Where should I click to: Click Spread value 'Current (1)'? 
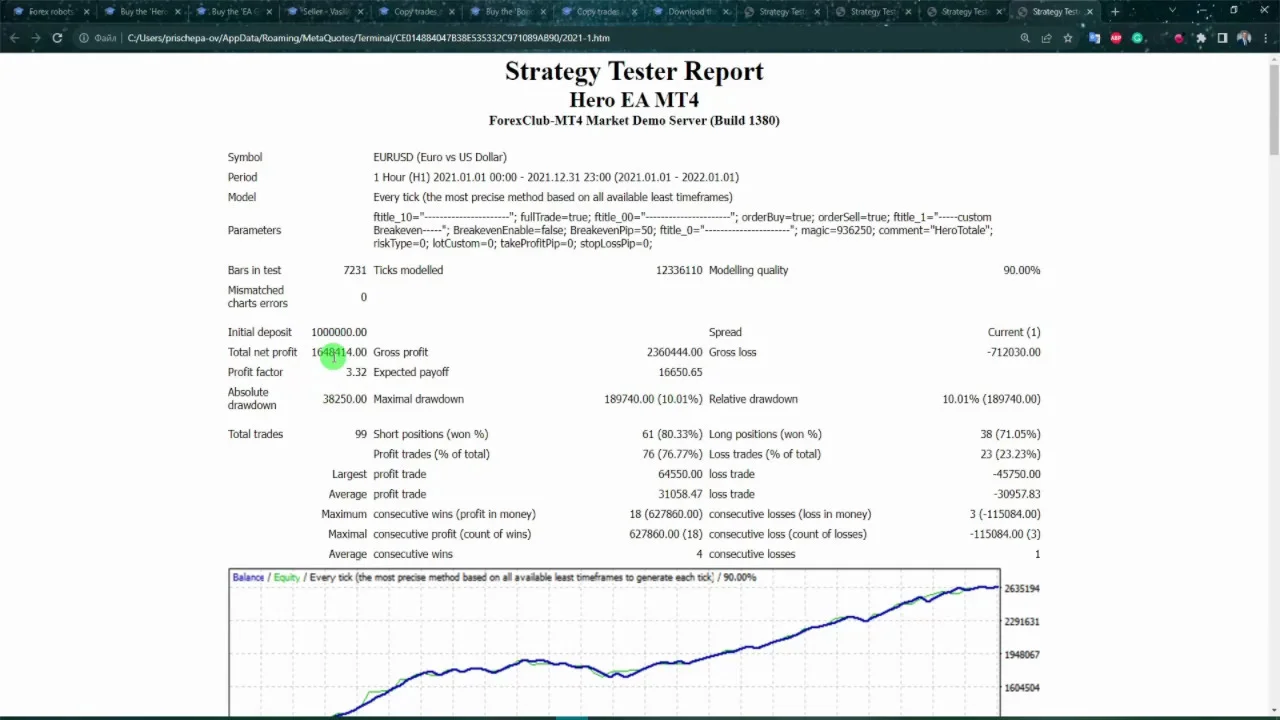point(1014,332)
